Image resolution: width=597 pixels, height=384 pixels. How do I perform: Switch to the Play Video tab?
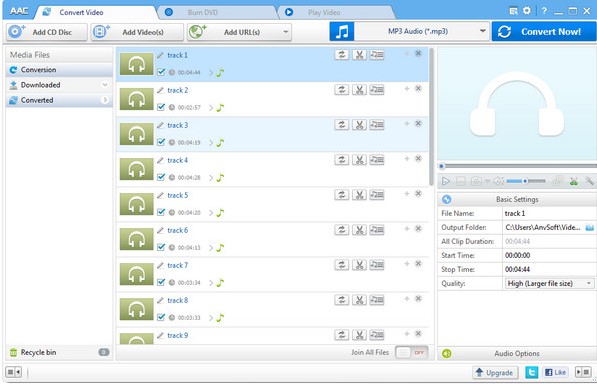[324, 13]
